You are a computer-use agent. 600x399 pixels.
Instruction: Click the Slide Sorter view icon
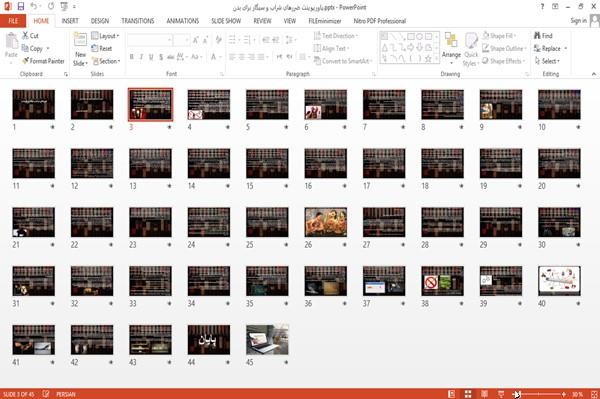coord(468,394)
